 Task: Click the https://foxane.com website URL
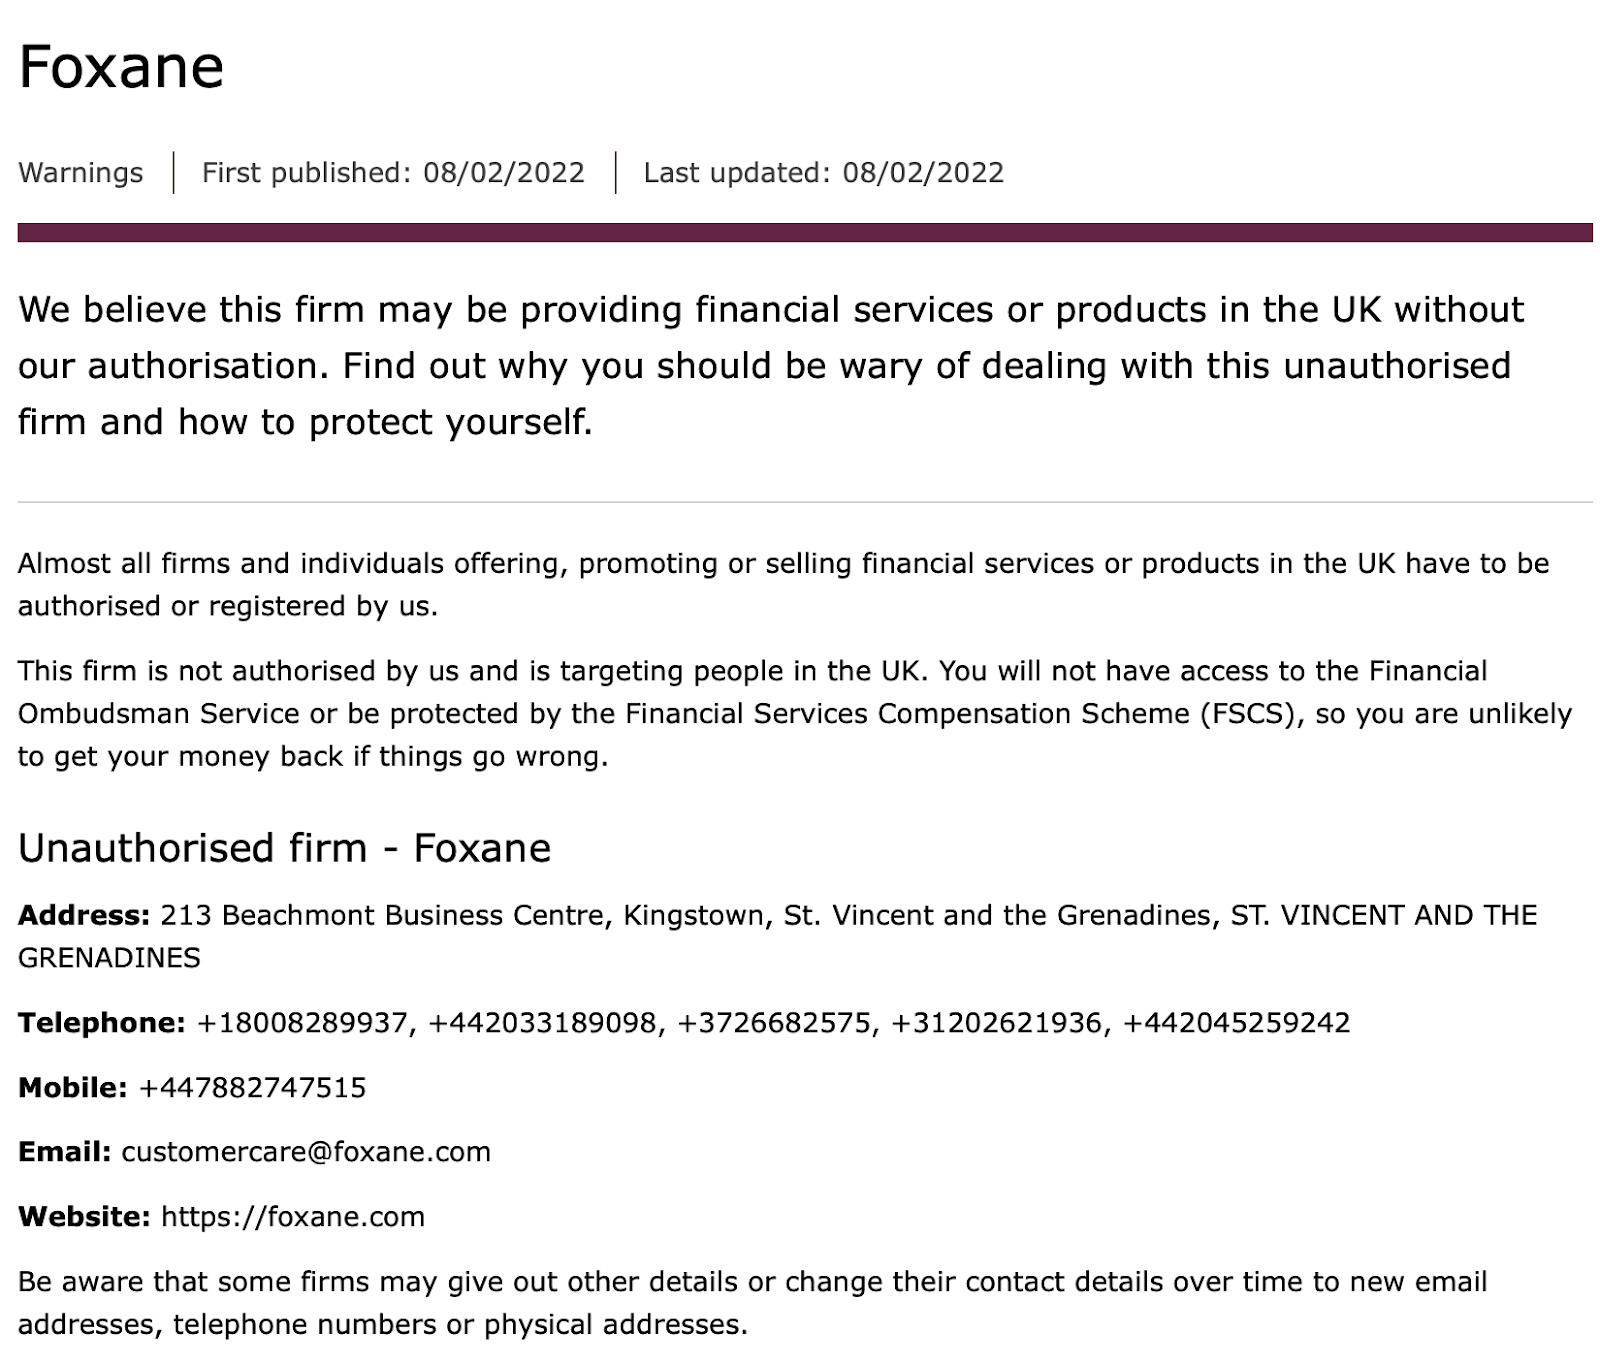point(293,1217)
